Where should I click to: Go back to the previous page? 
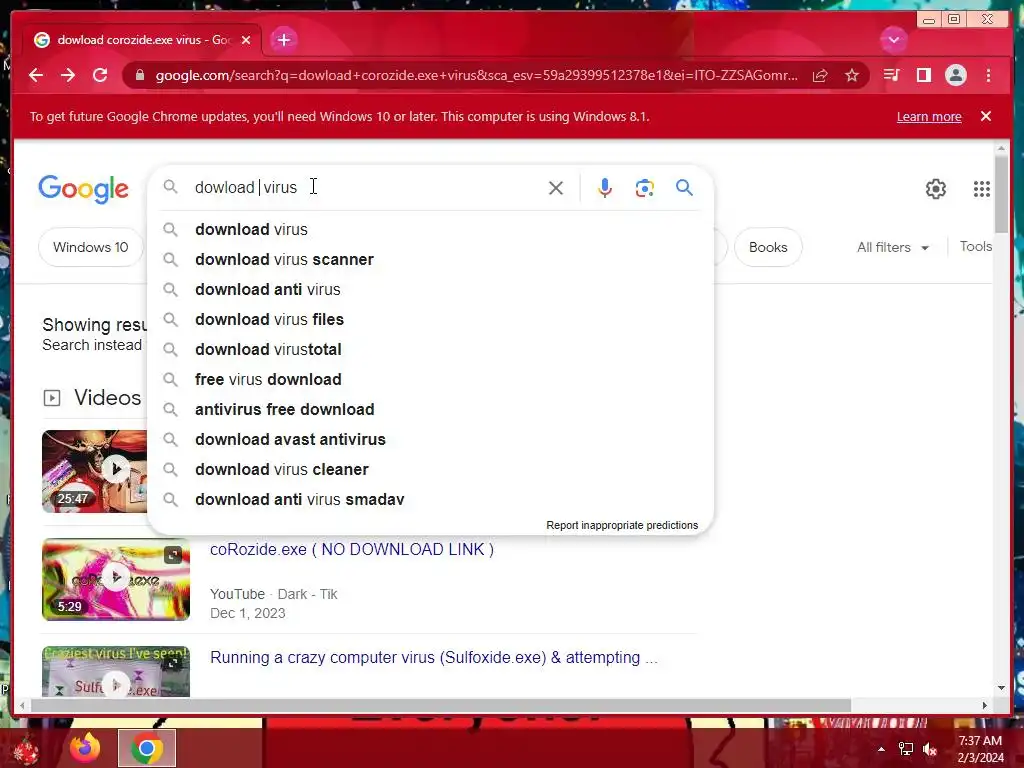[x=36, y=75]
